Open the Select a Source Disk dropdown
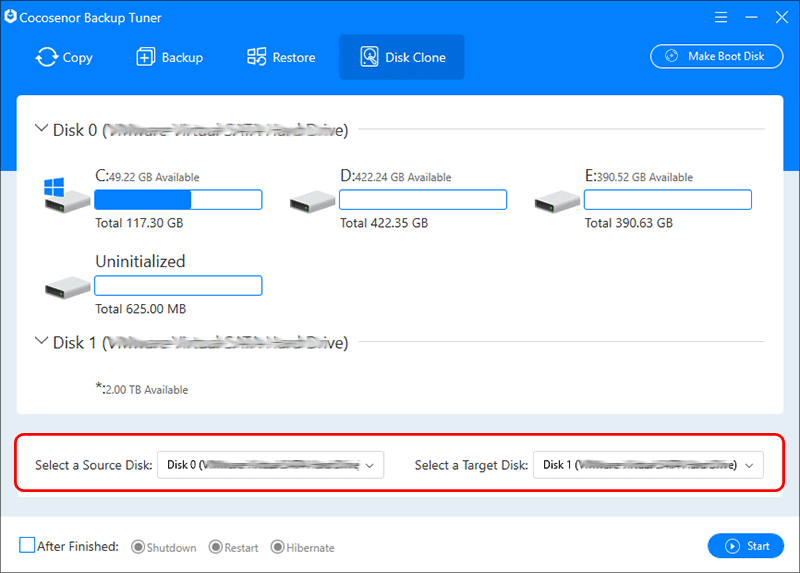 click(270, 465)
